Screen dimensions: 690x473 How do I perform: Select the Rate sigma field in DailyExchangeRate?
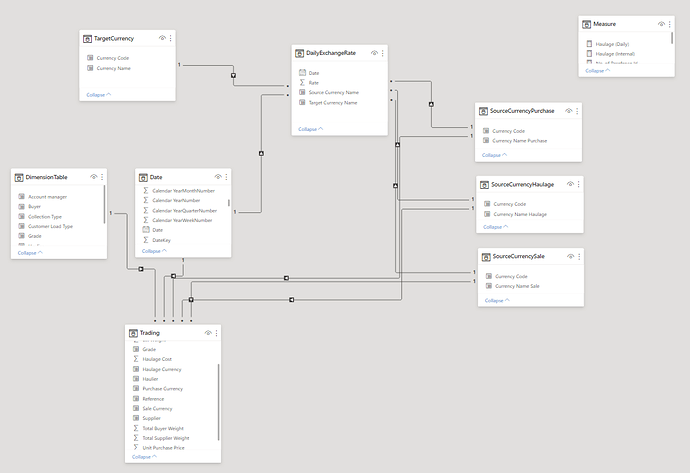pos(302,83)
